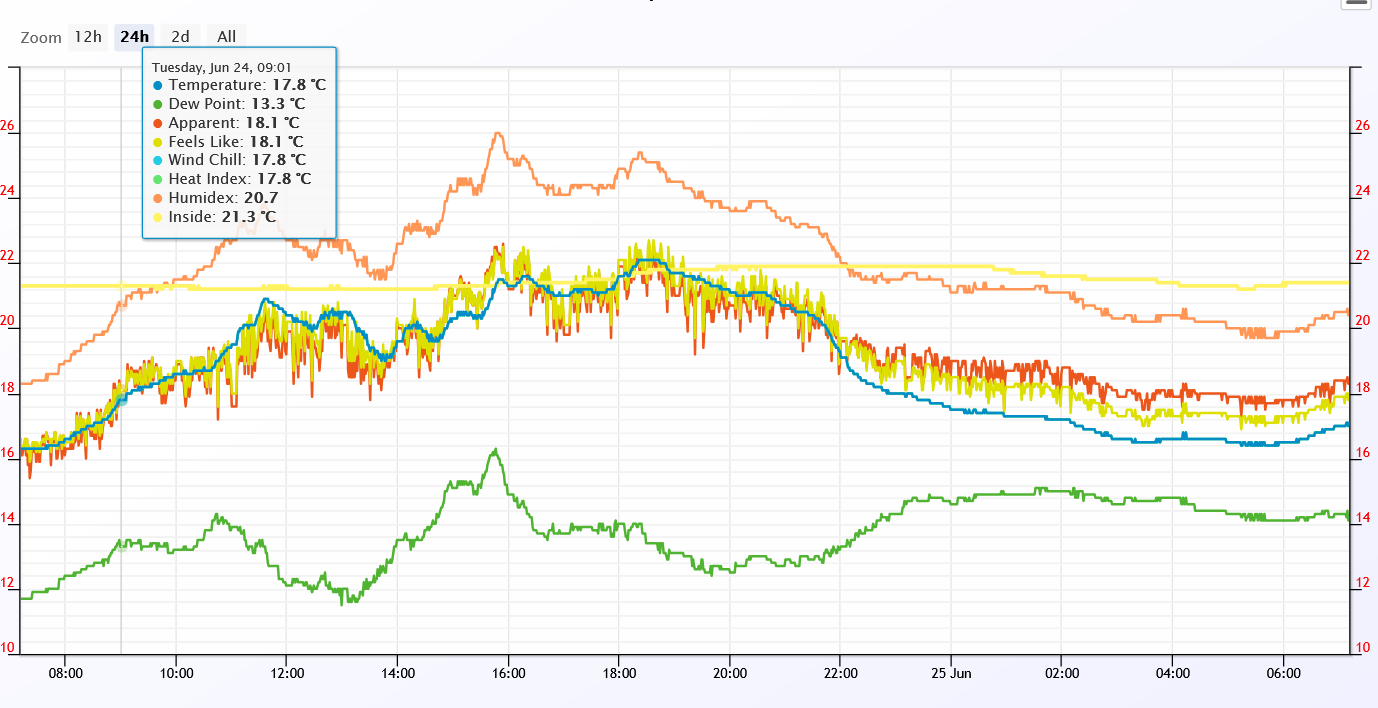Click the Dew Point peak near 16:00
This screenshot has height=708, width=1378.
495,450
